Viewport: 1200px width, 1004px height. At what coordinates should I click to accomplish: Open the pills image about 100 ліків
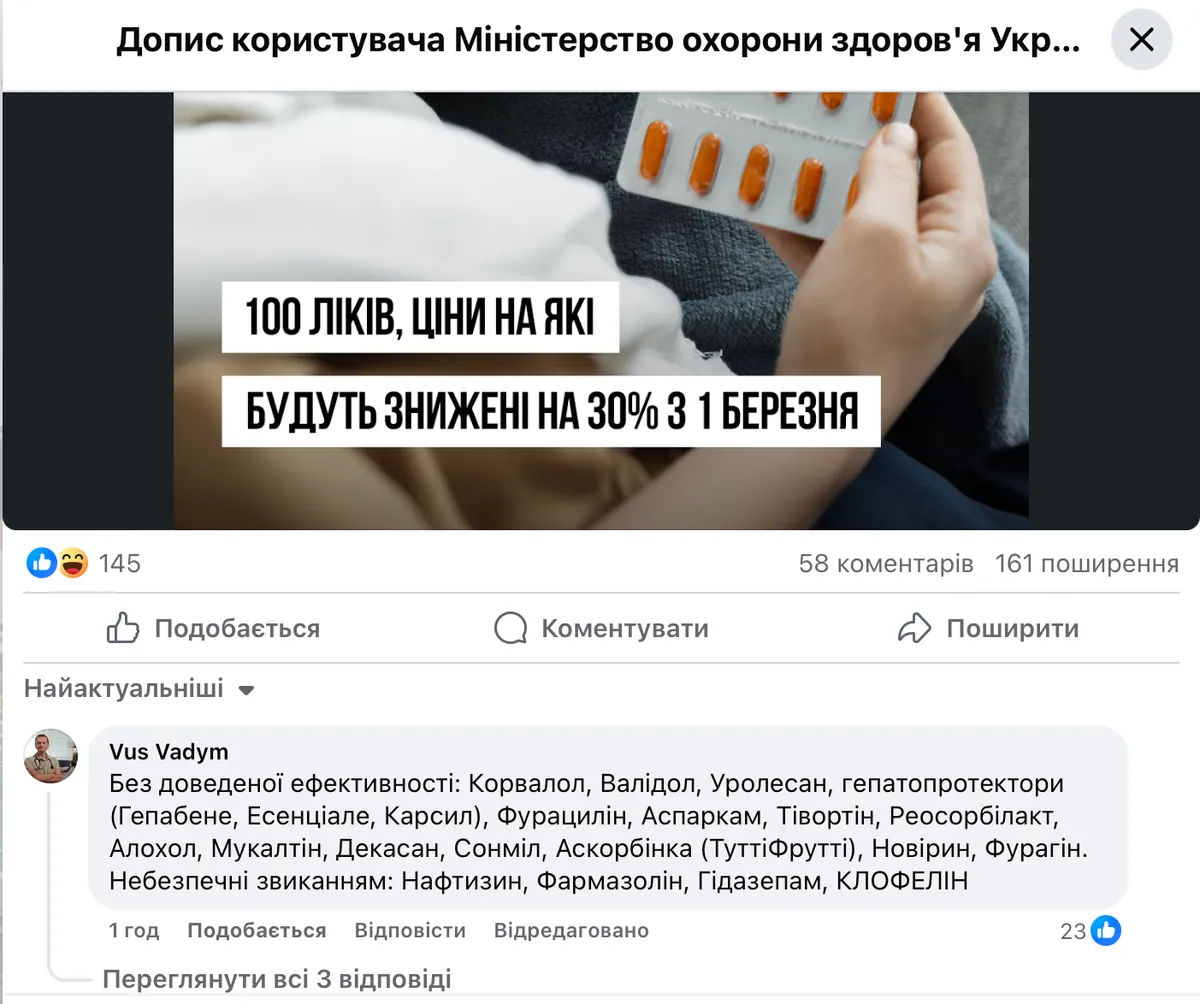(601, 311)
